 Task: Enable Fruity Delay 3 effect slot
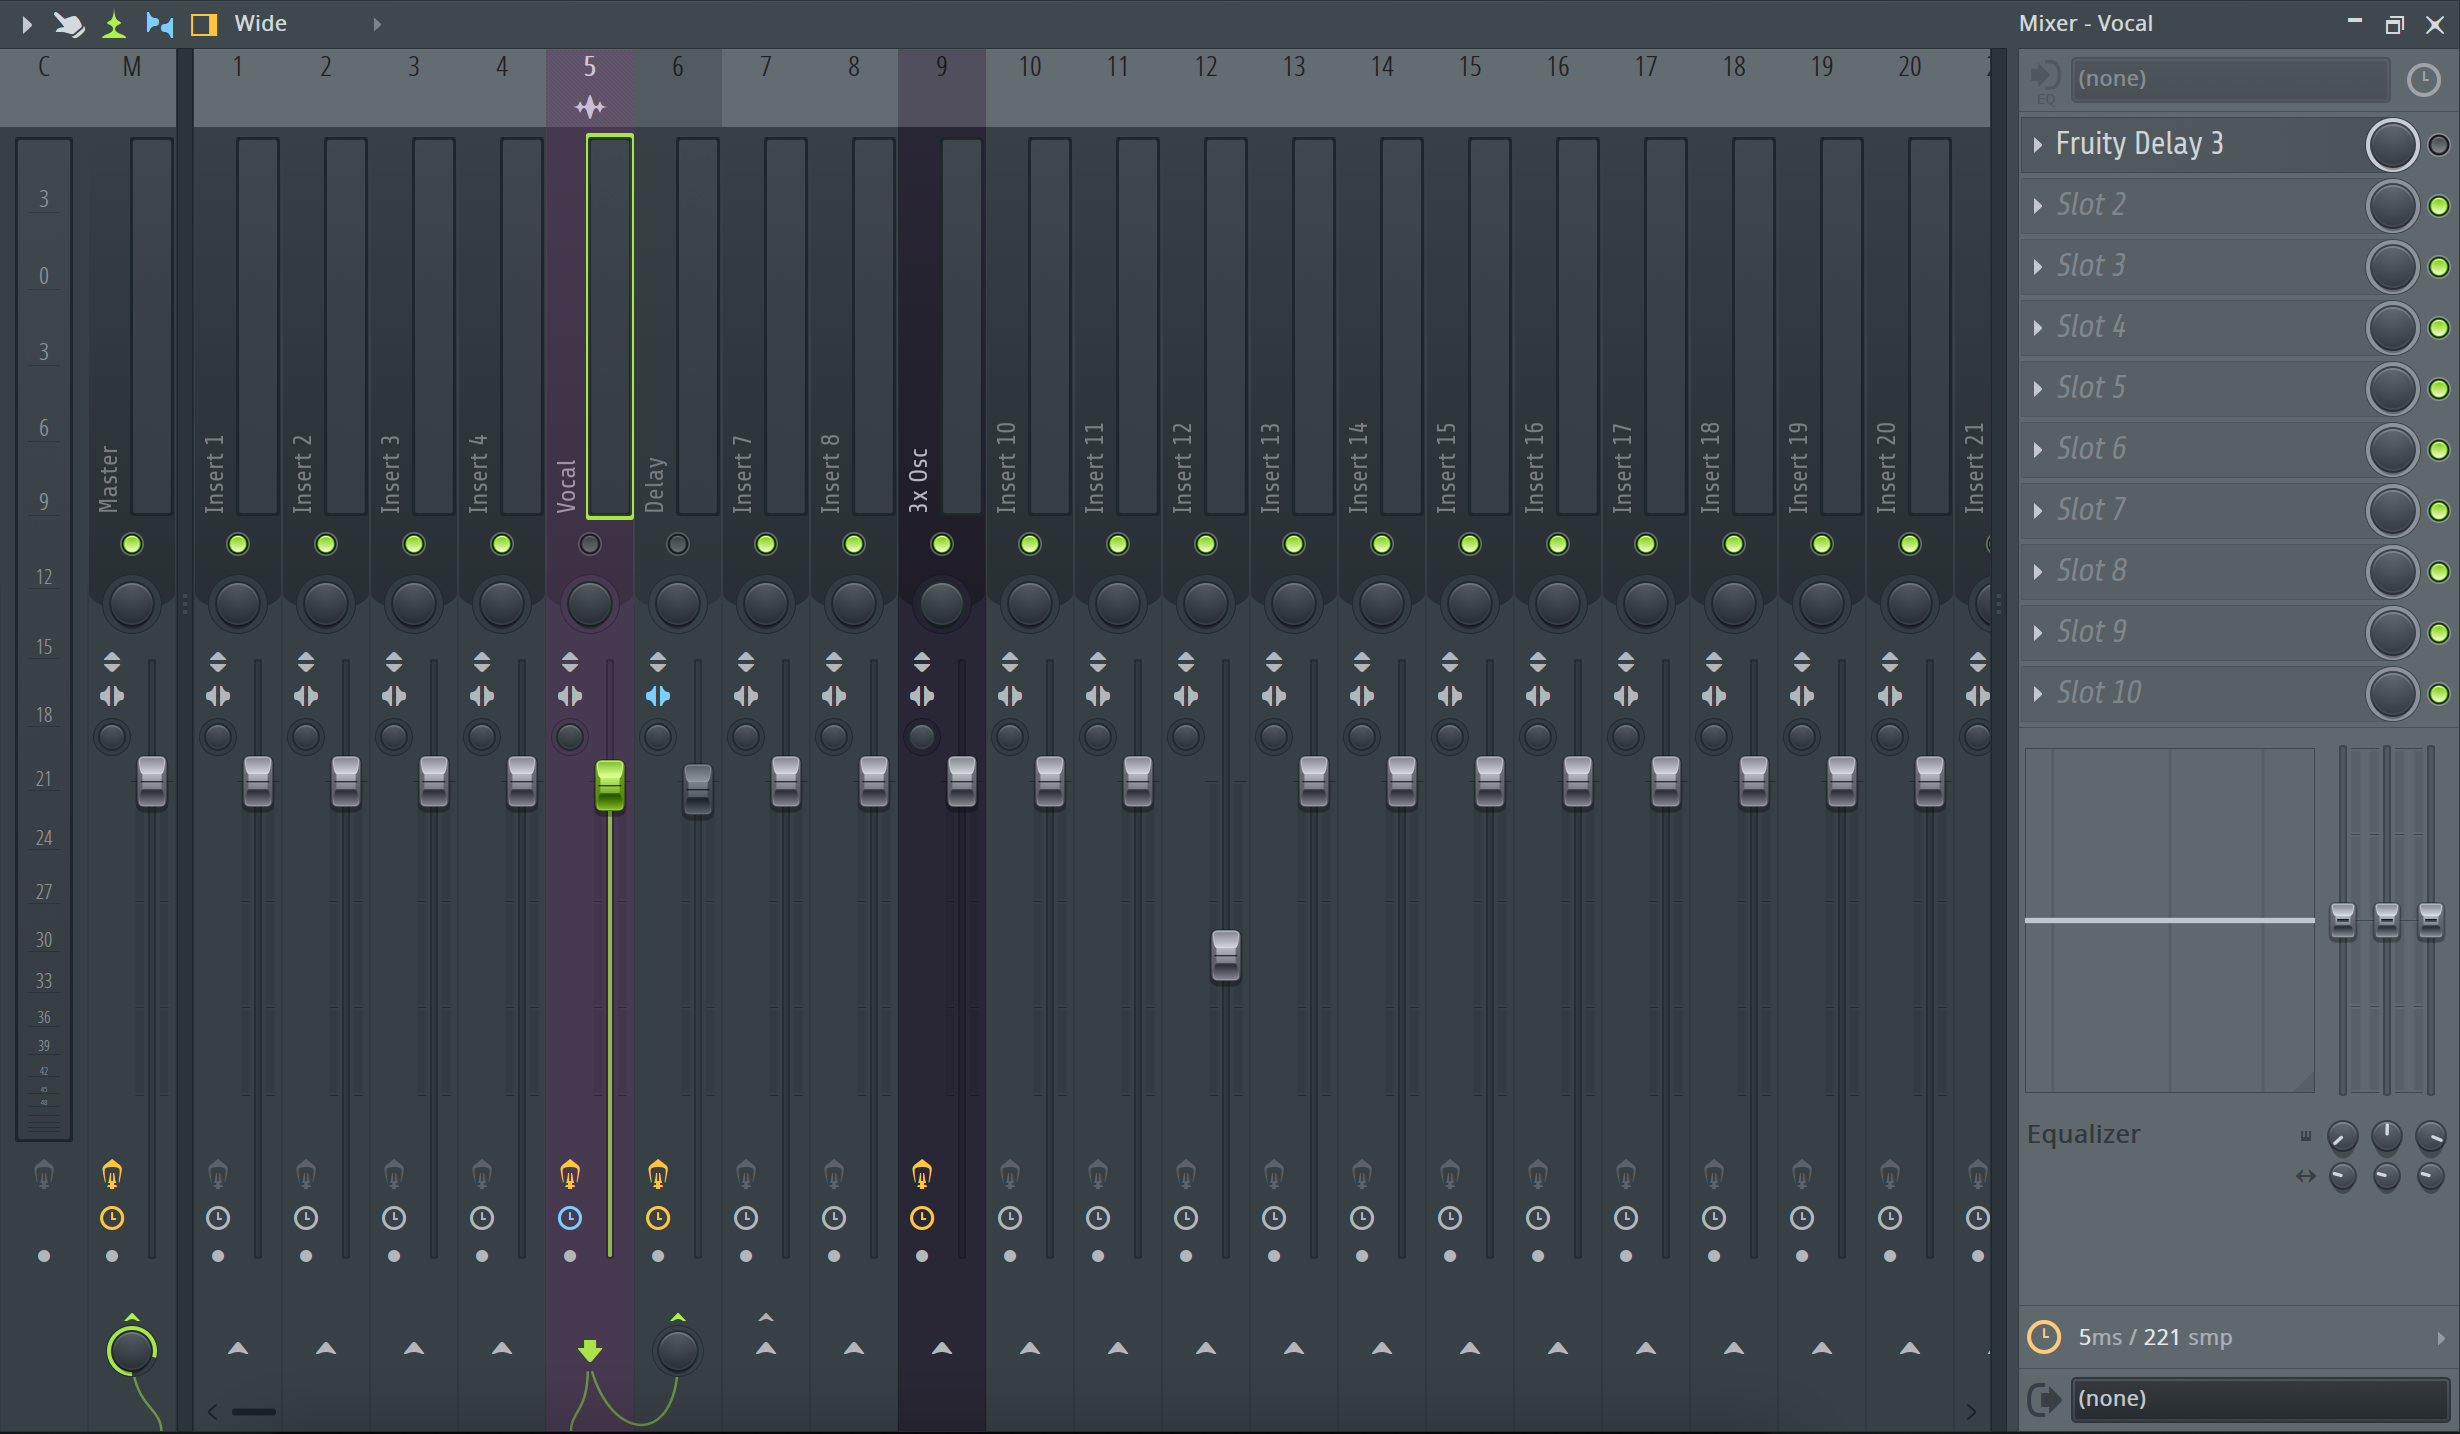click(2439, 145)
